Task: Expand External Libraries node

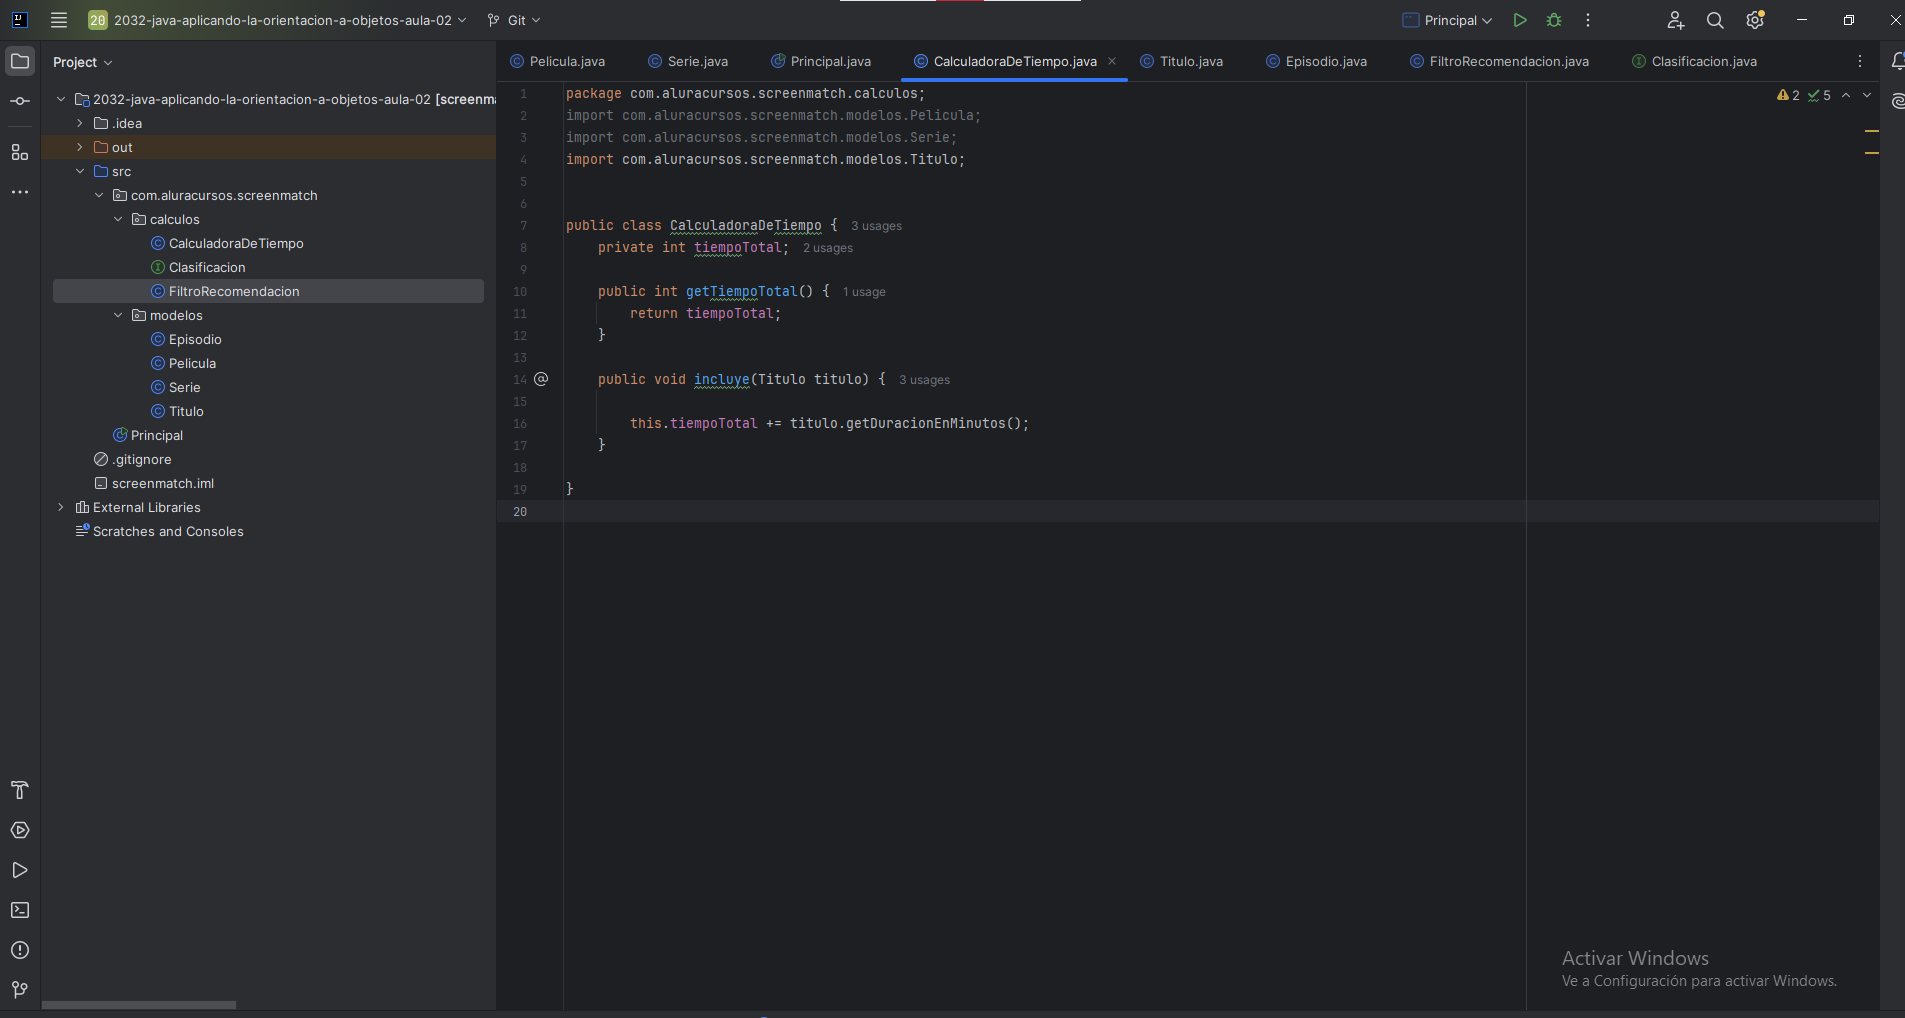Action: [x=61, y=507]
